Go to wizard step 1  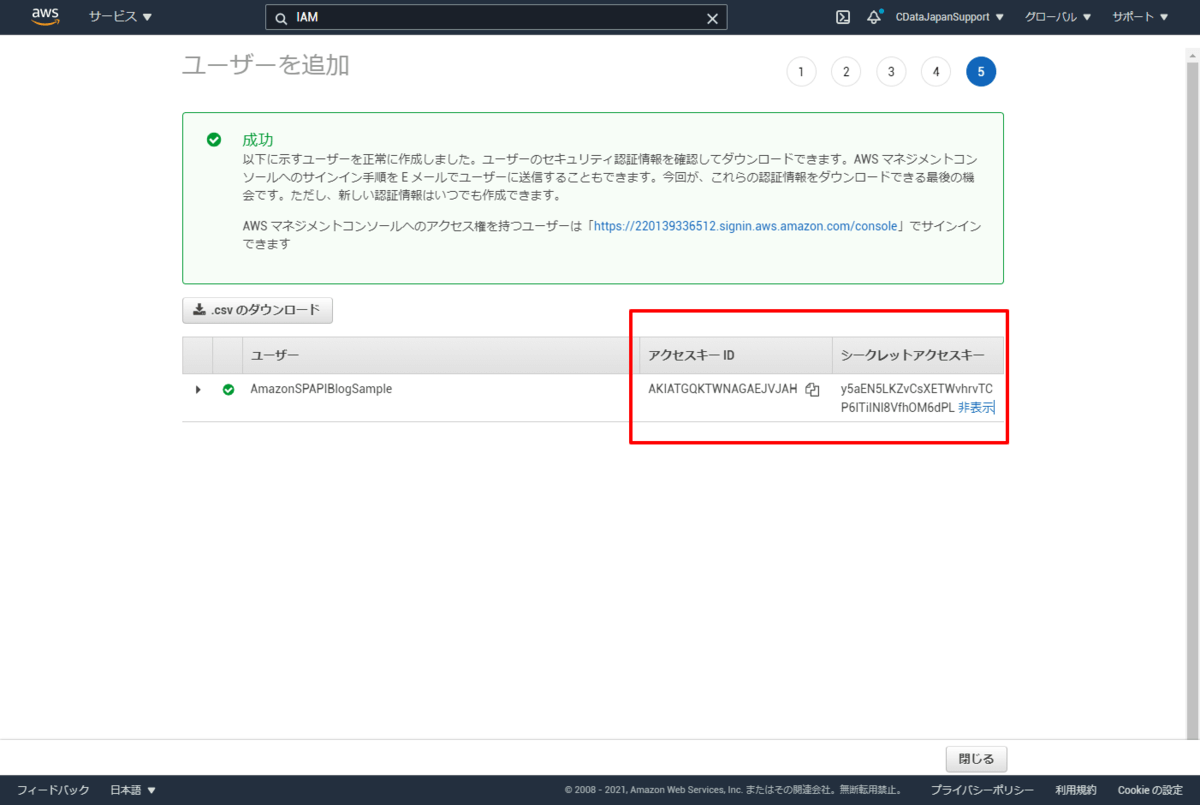pyautogui.click(x=801, y=71)
